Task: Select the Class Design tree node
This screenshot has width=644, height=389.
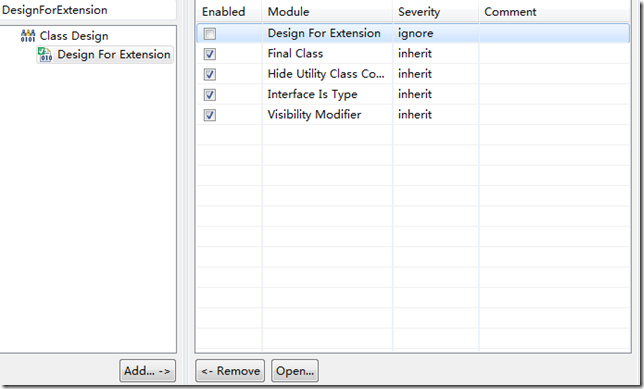Action: [74, 36]
